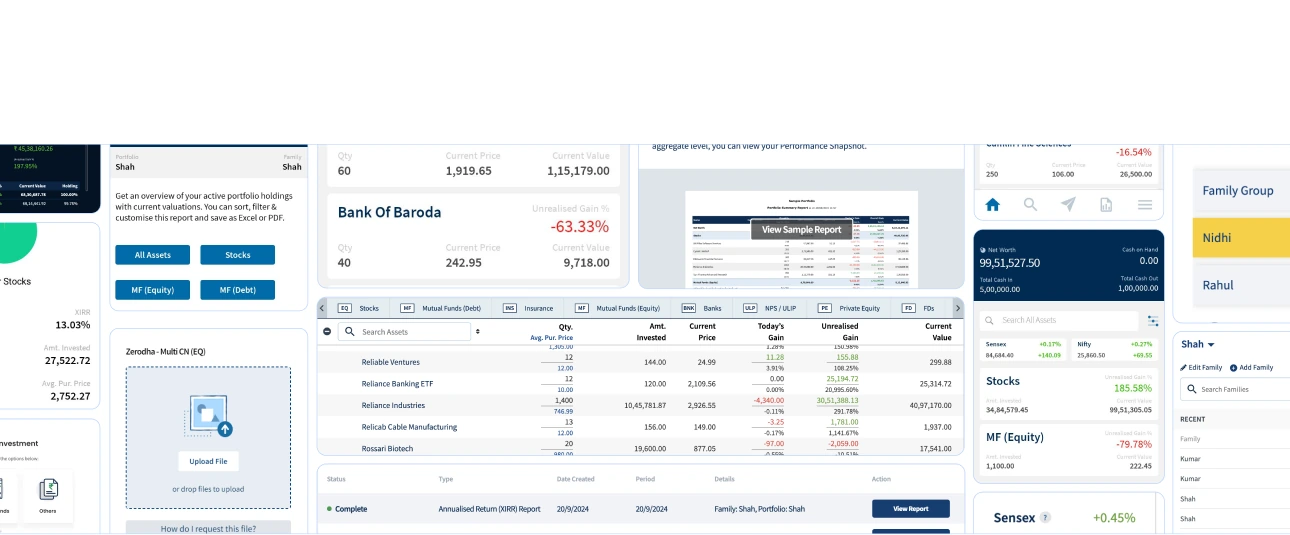Click the PE badge icon for Private Equity

coord(825,309)
